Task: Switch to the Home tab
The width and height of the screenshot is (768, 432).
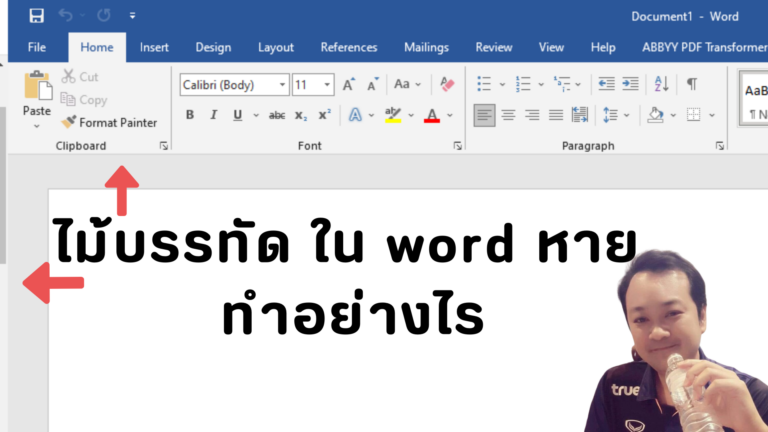Action: click(97, 47)
